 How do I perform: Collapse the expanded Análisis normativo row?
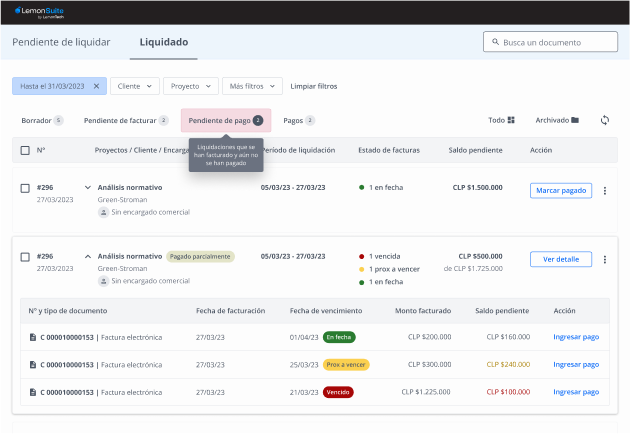point(88,256)
